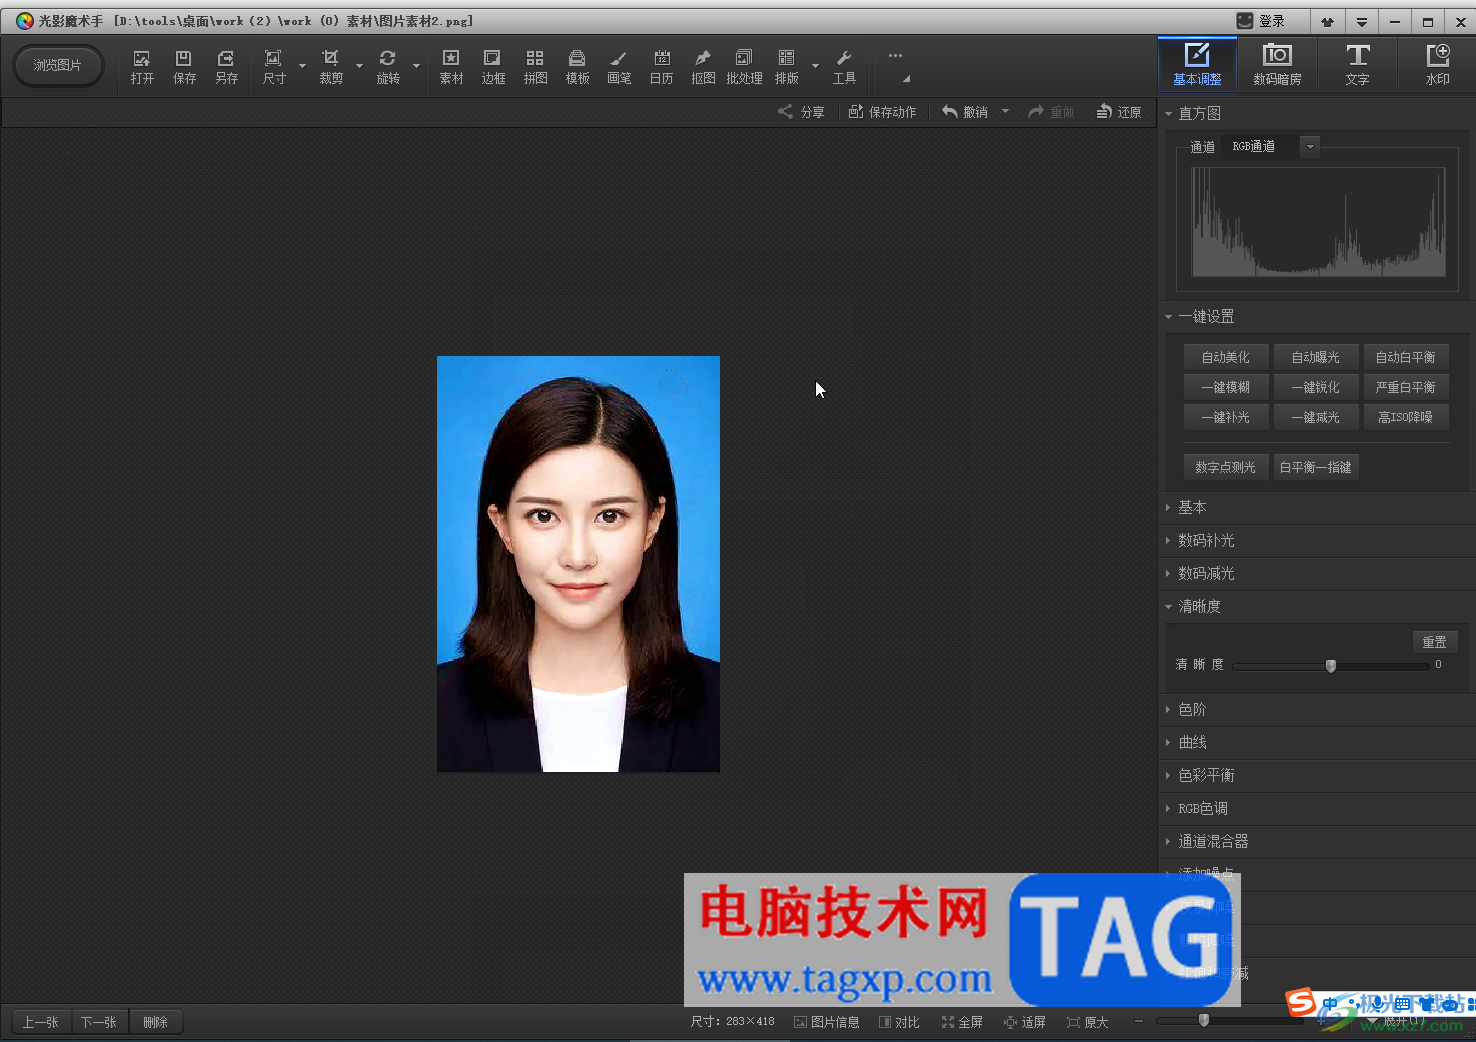Click the 高ISO降噪 button

(1406, 417)
